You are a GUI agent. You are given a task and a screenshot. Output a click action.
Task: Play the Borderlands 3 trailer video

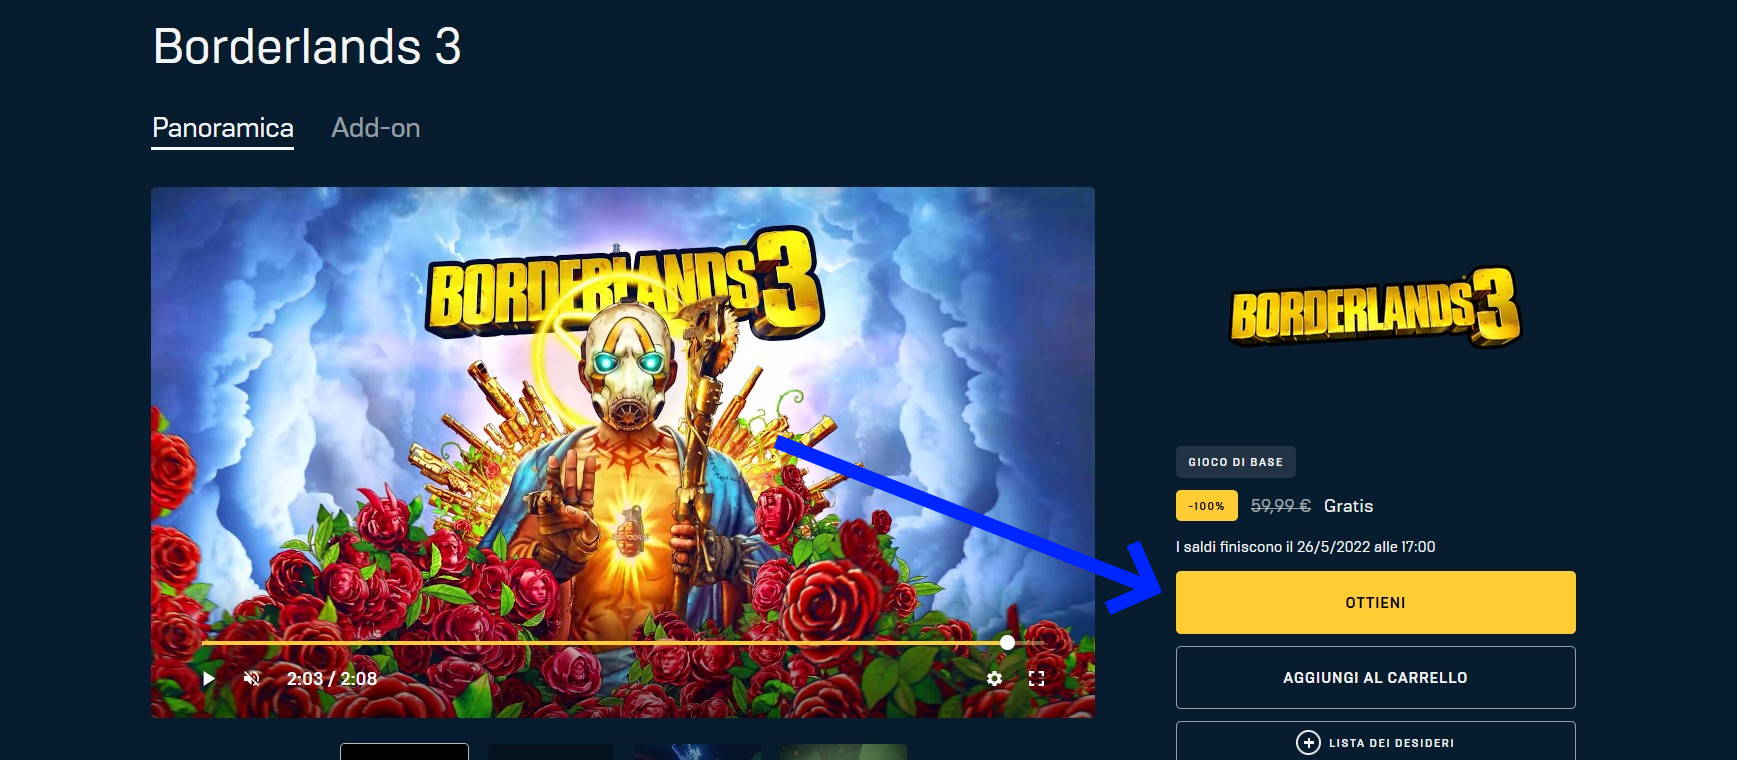click(x=209, y=678)
